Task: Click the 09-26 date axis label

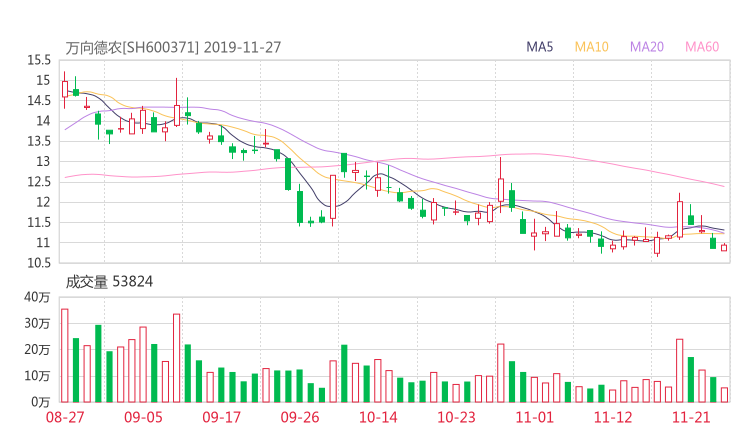Action: pyautogui.click(x=300, y=417)
